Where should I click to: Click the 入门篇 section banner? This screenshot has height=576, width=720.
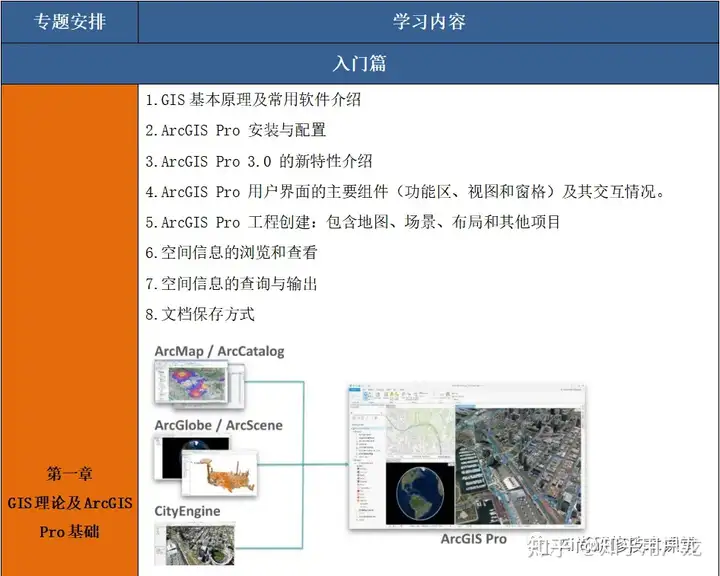[360, 63]
